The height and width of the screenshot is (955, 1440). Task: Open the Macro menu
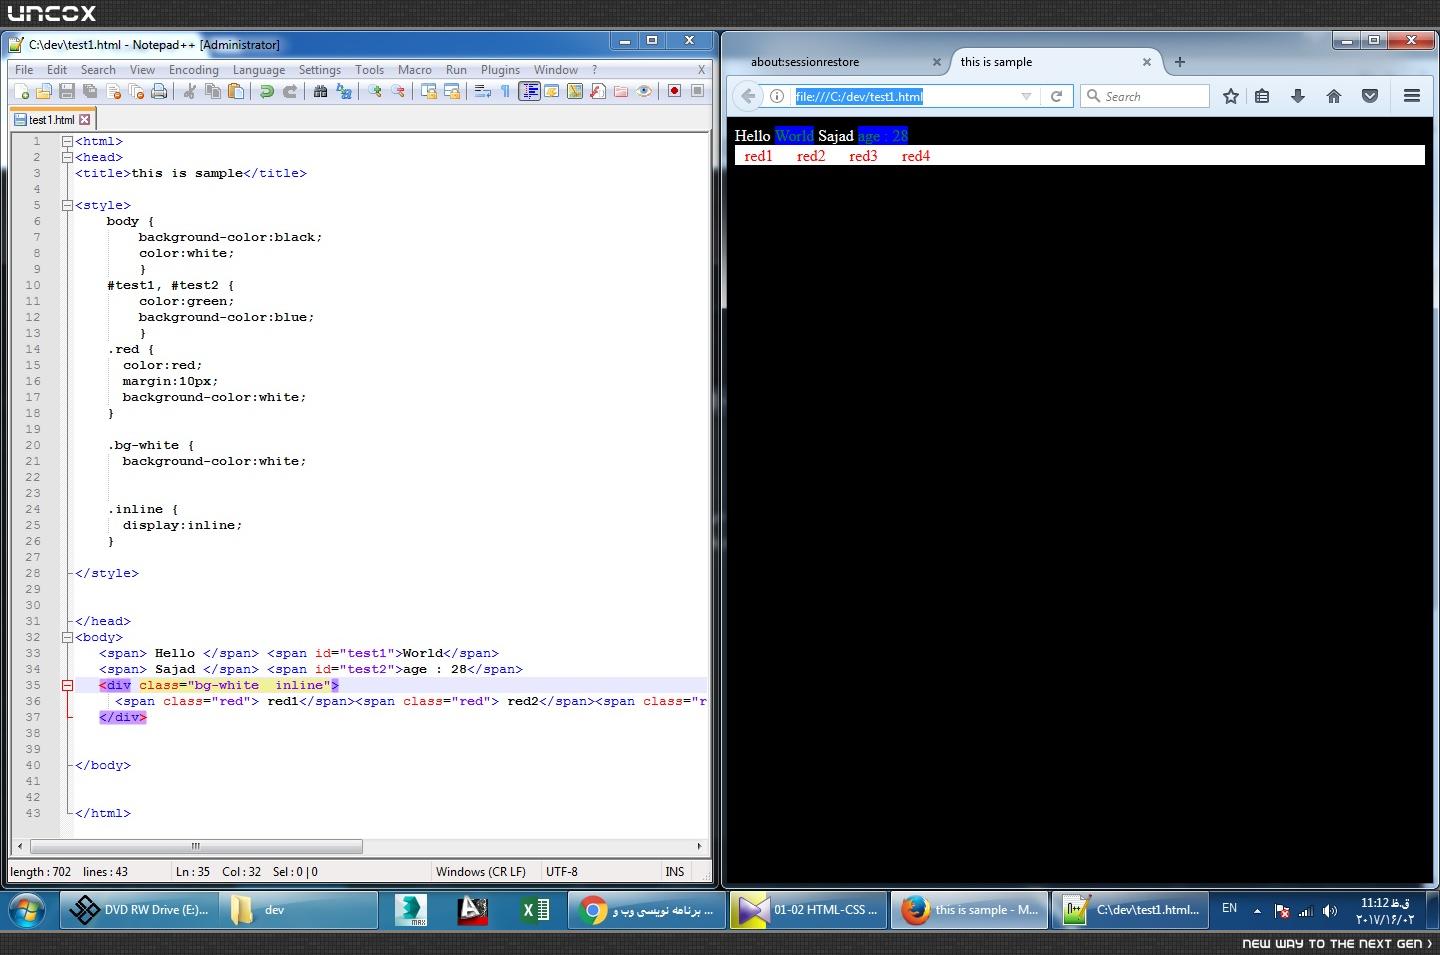click(415, 70)
